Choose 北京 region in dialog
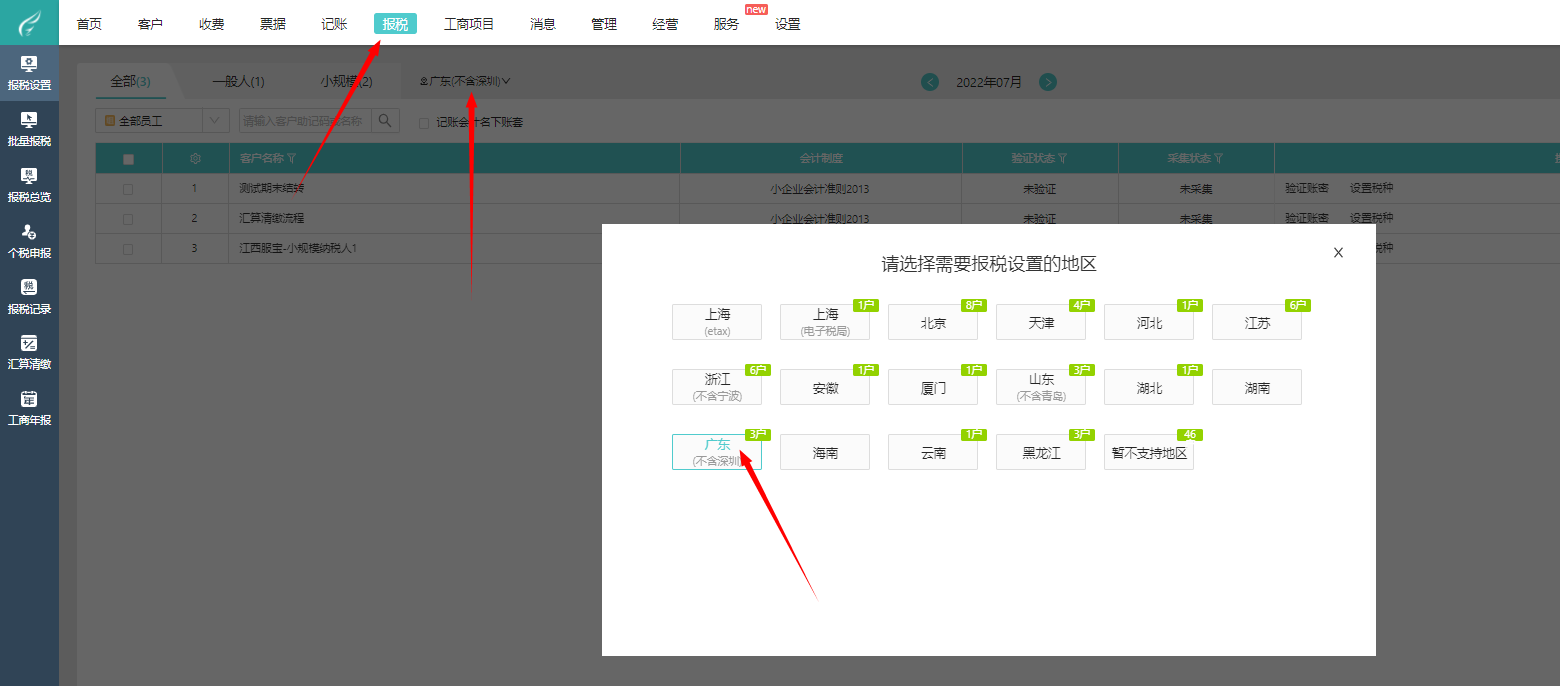Viewport: 1560px width, 686px height. click(x=933, y=323)
